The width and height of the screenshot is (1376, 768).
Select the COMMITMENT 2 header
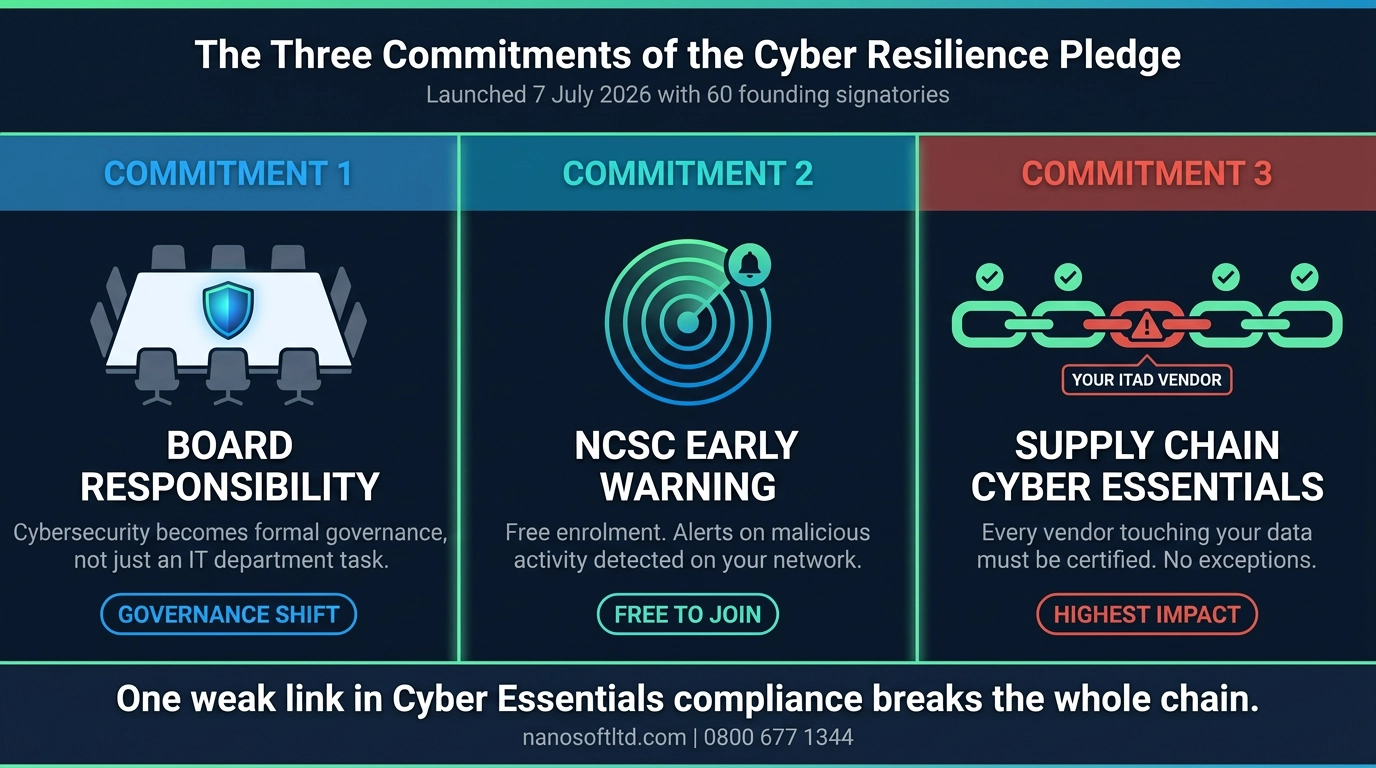[688, 174]
